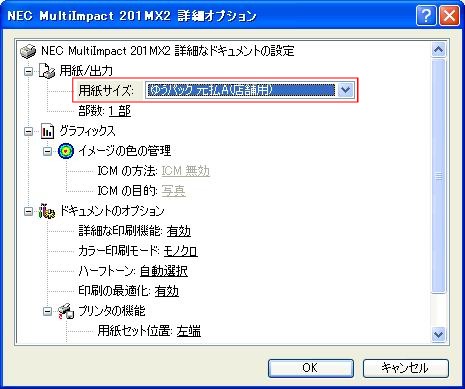Change カラー印刷モード モノクロ value
The image size is (465, 389).
(x=180, y=251)
